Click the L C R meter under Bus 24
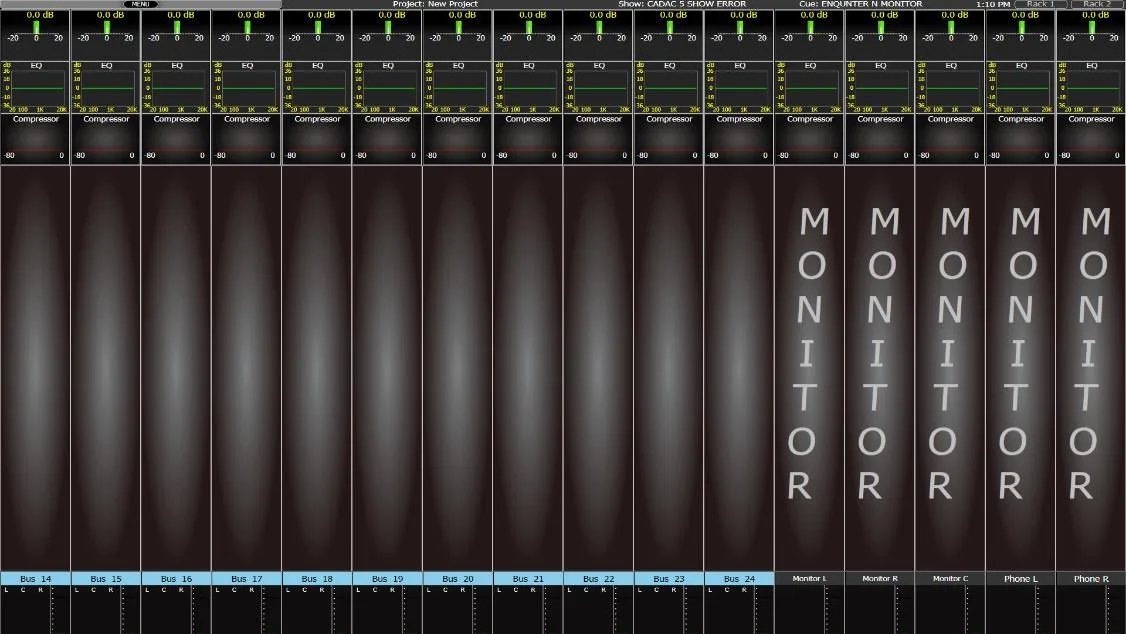The image size is (1126, 634). click(739, 610)
